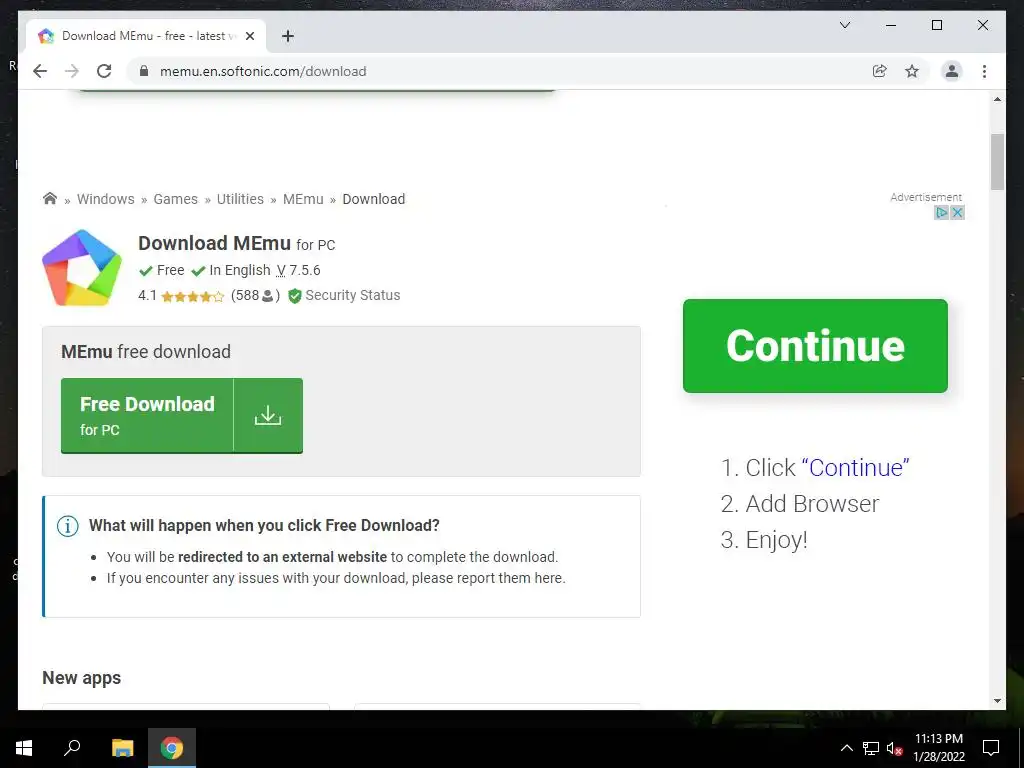Open the AdChoices triangle icon
This screenshot has height=768, width=1024.
[941, 212]
